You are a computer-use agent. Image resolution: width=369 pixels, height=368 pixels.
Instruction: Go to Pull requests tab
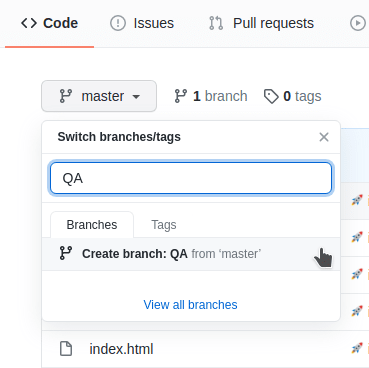tap(261, 23)
